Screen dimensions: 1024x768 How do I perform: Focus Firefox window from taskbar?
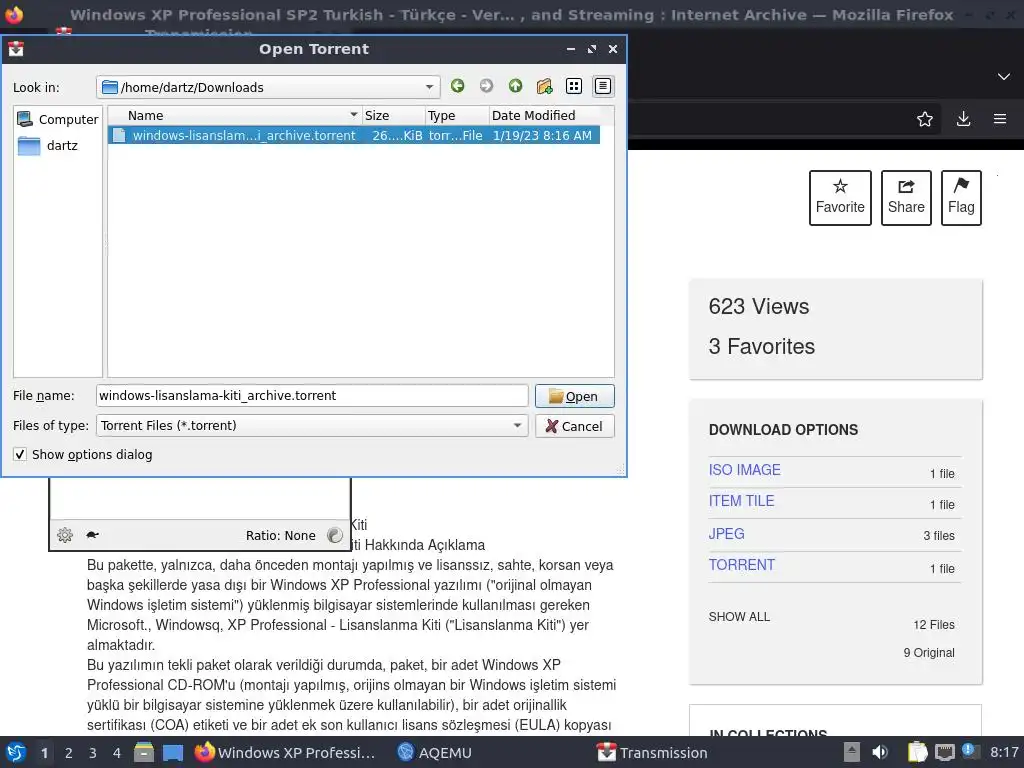coord(285,752)
